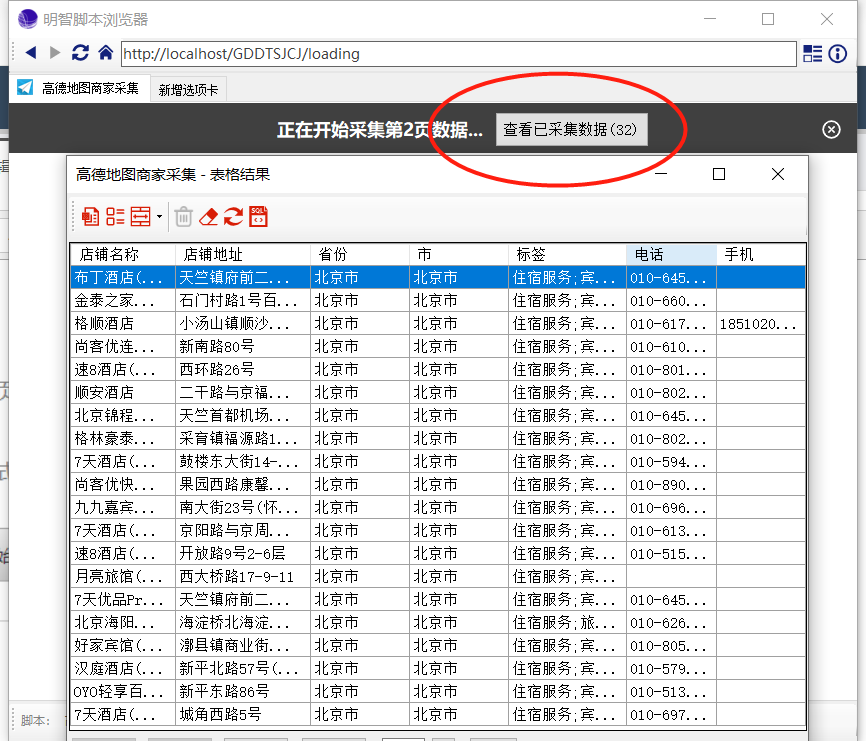Clear the results with the eraser icon

pyautogui.click(x=208, y=216)
